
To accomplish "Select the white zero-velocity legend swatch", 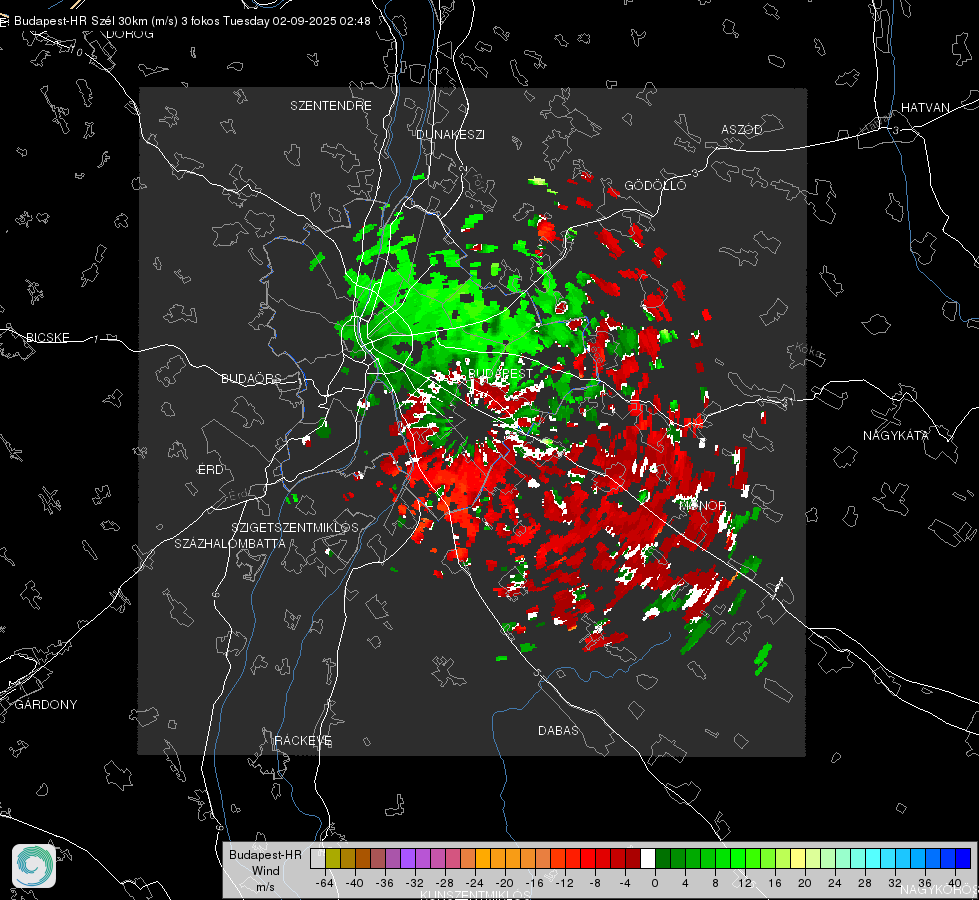I will pos(648,859).
